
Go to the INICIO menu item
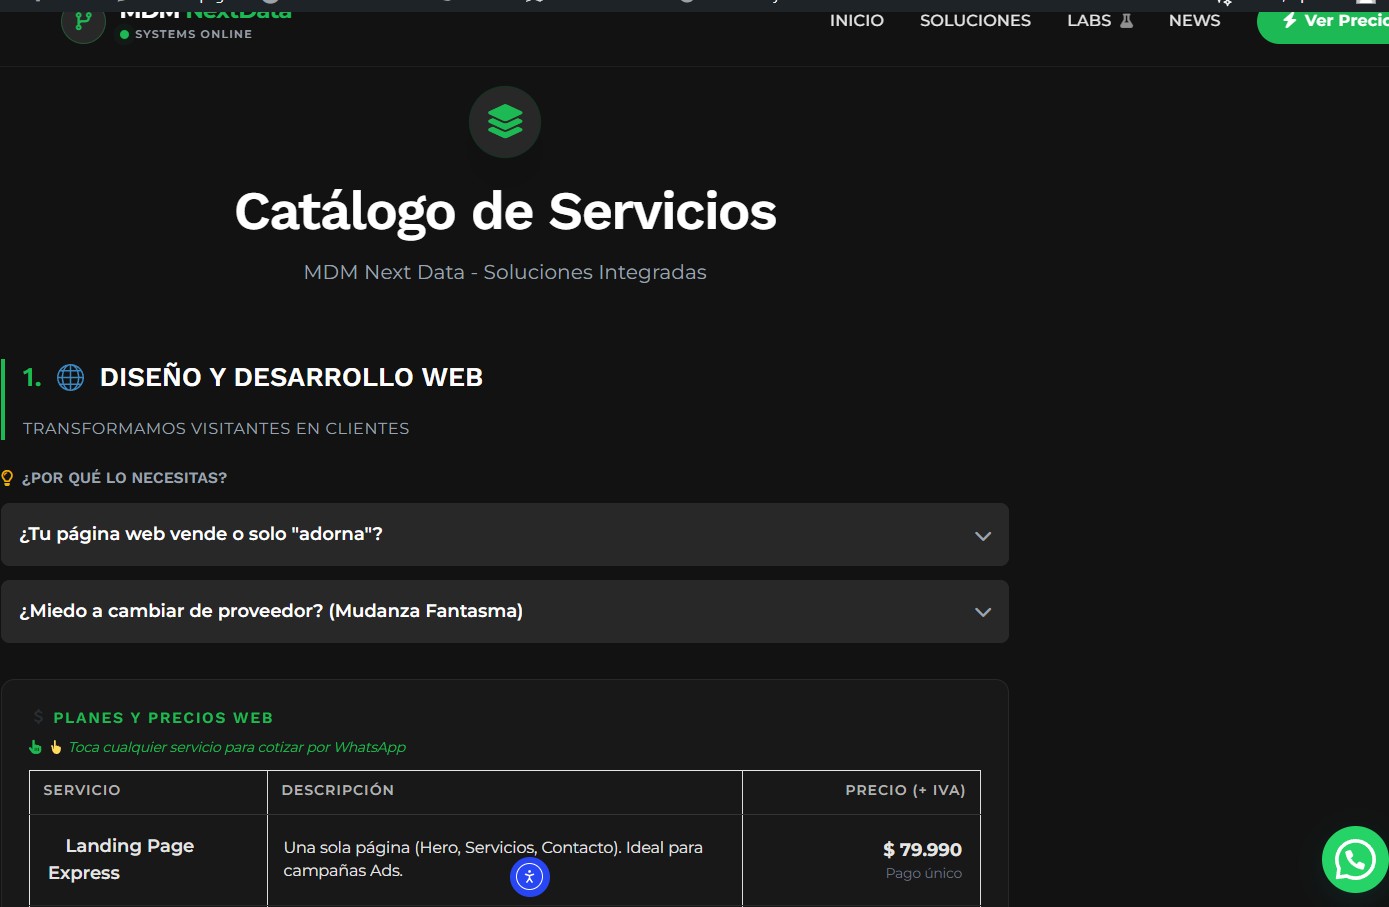point(856,21)
